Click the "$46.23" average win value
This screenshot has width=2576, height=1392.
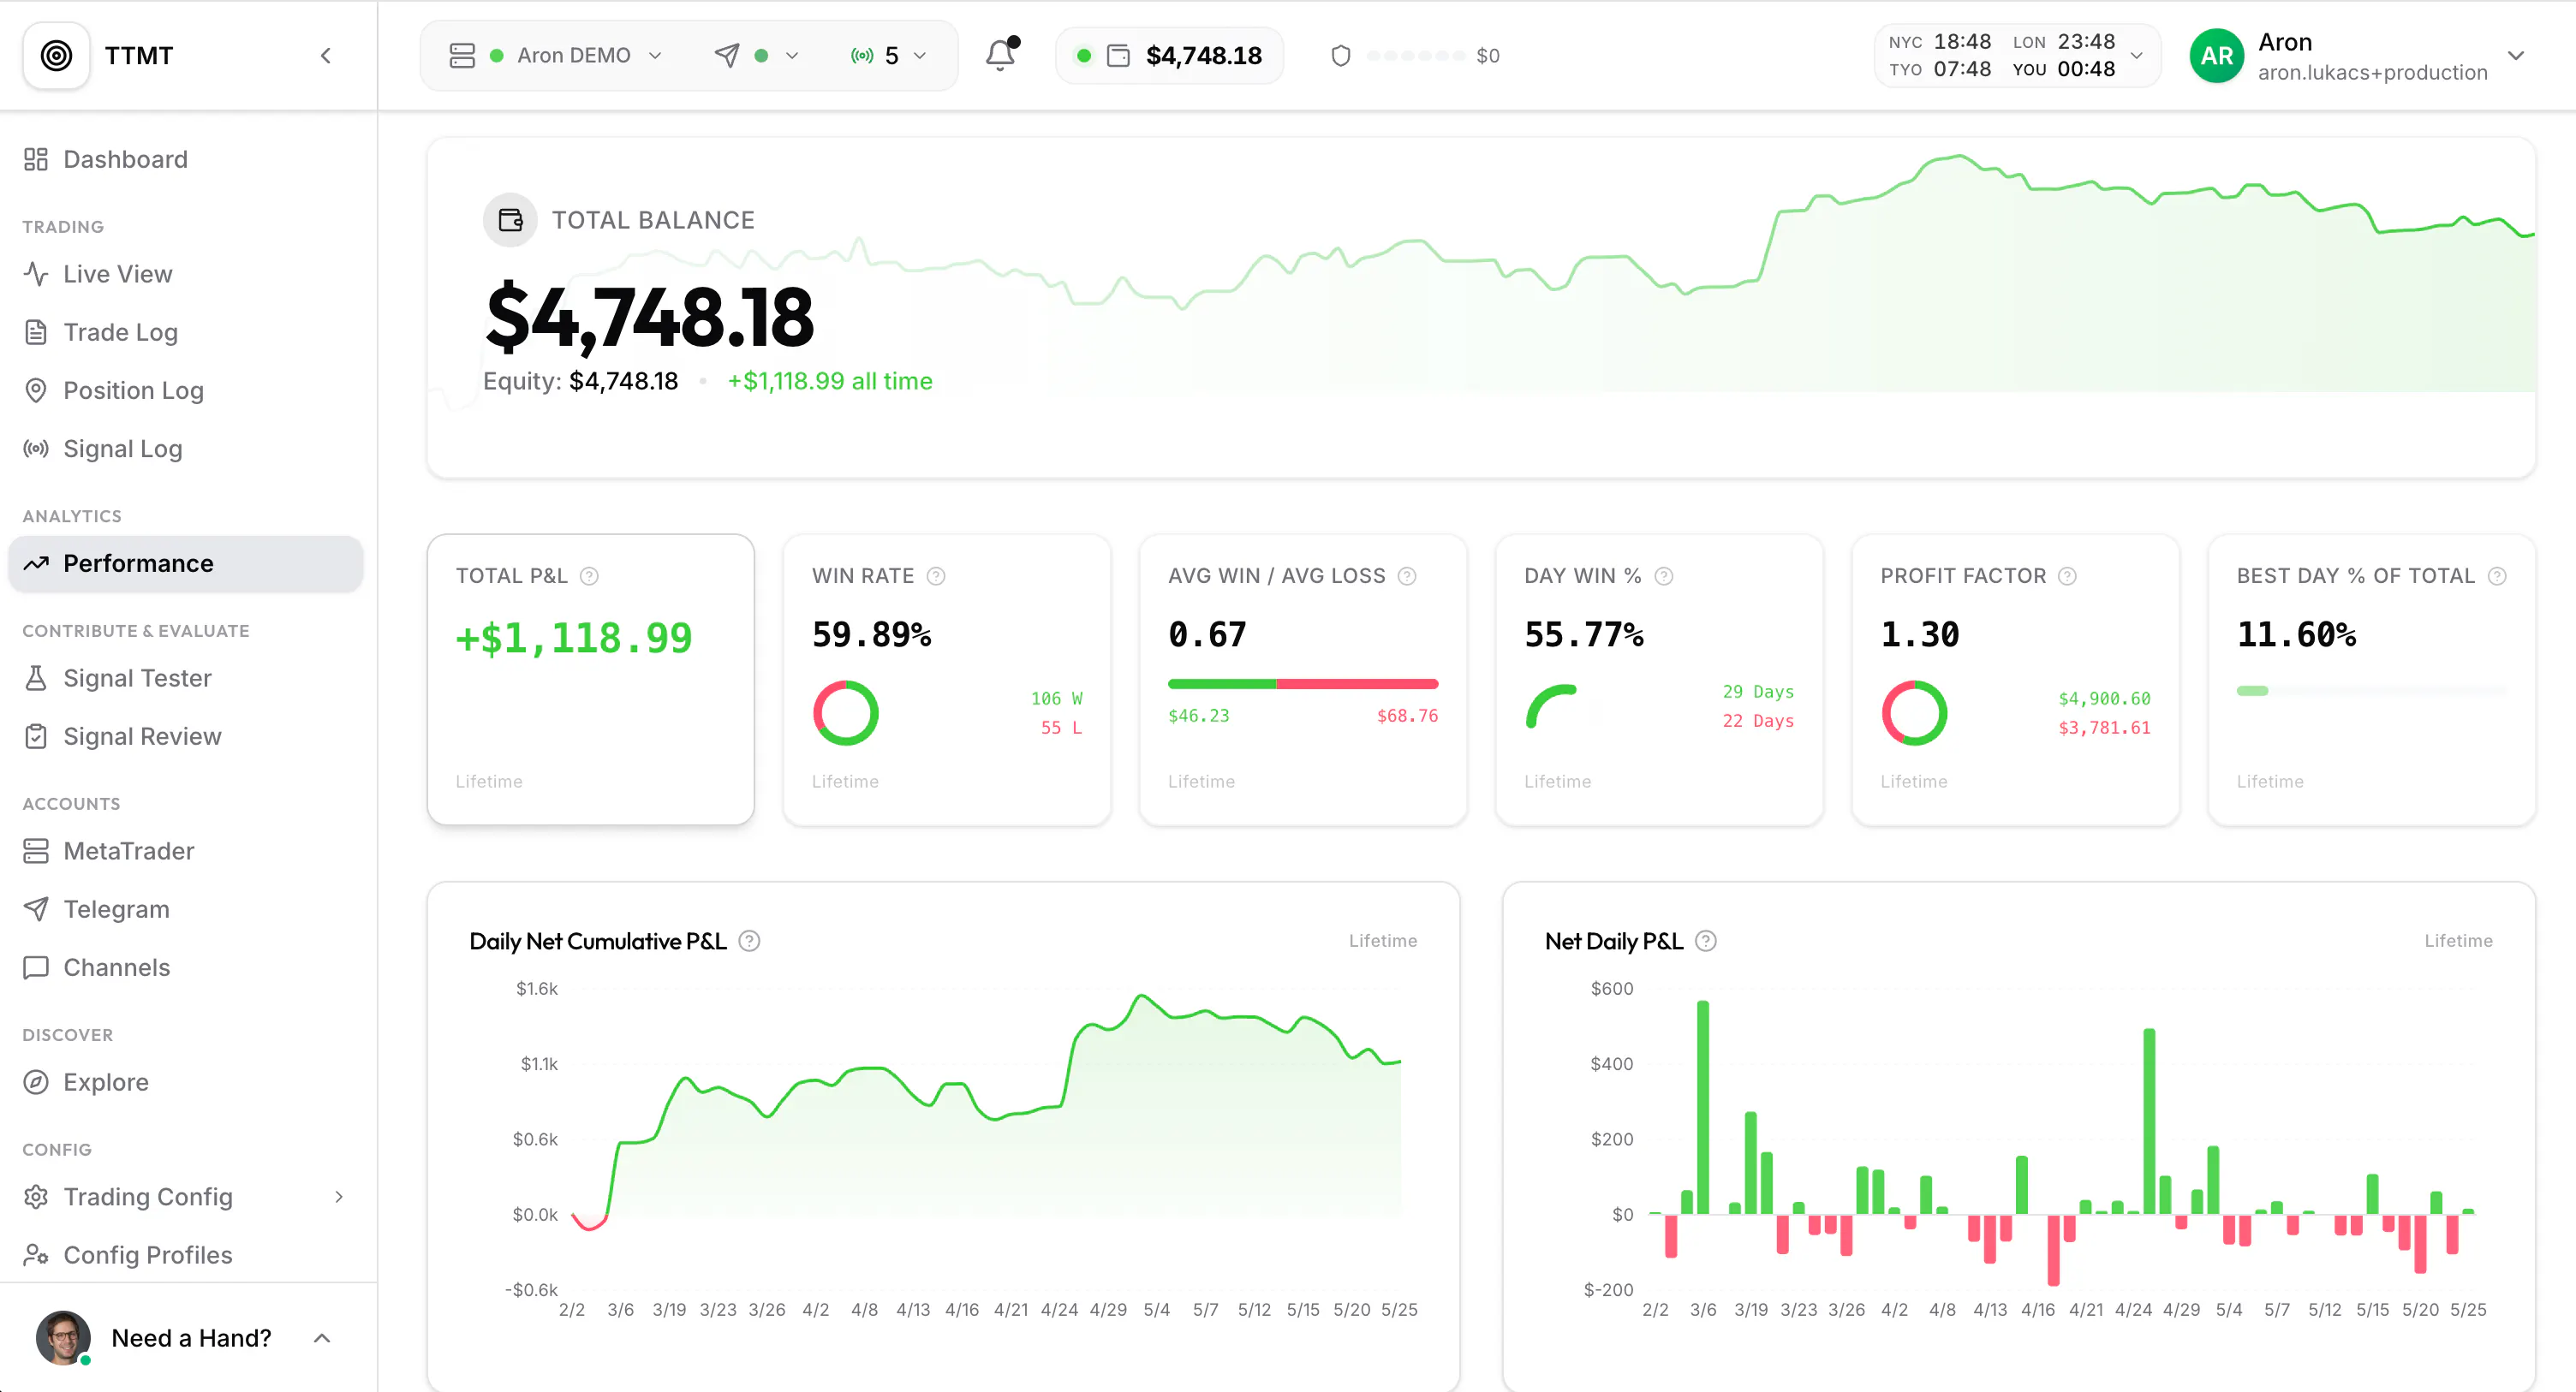1198,716
